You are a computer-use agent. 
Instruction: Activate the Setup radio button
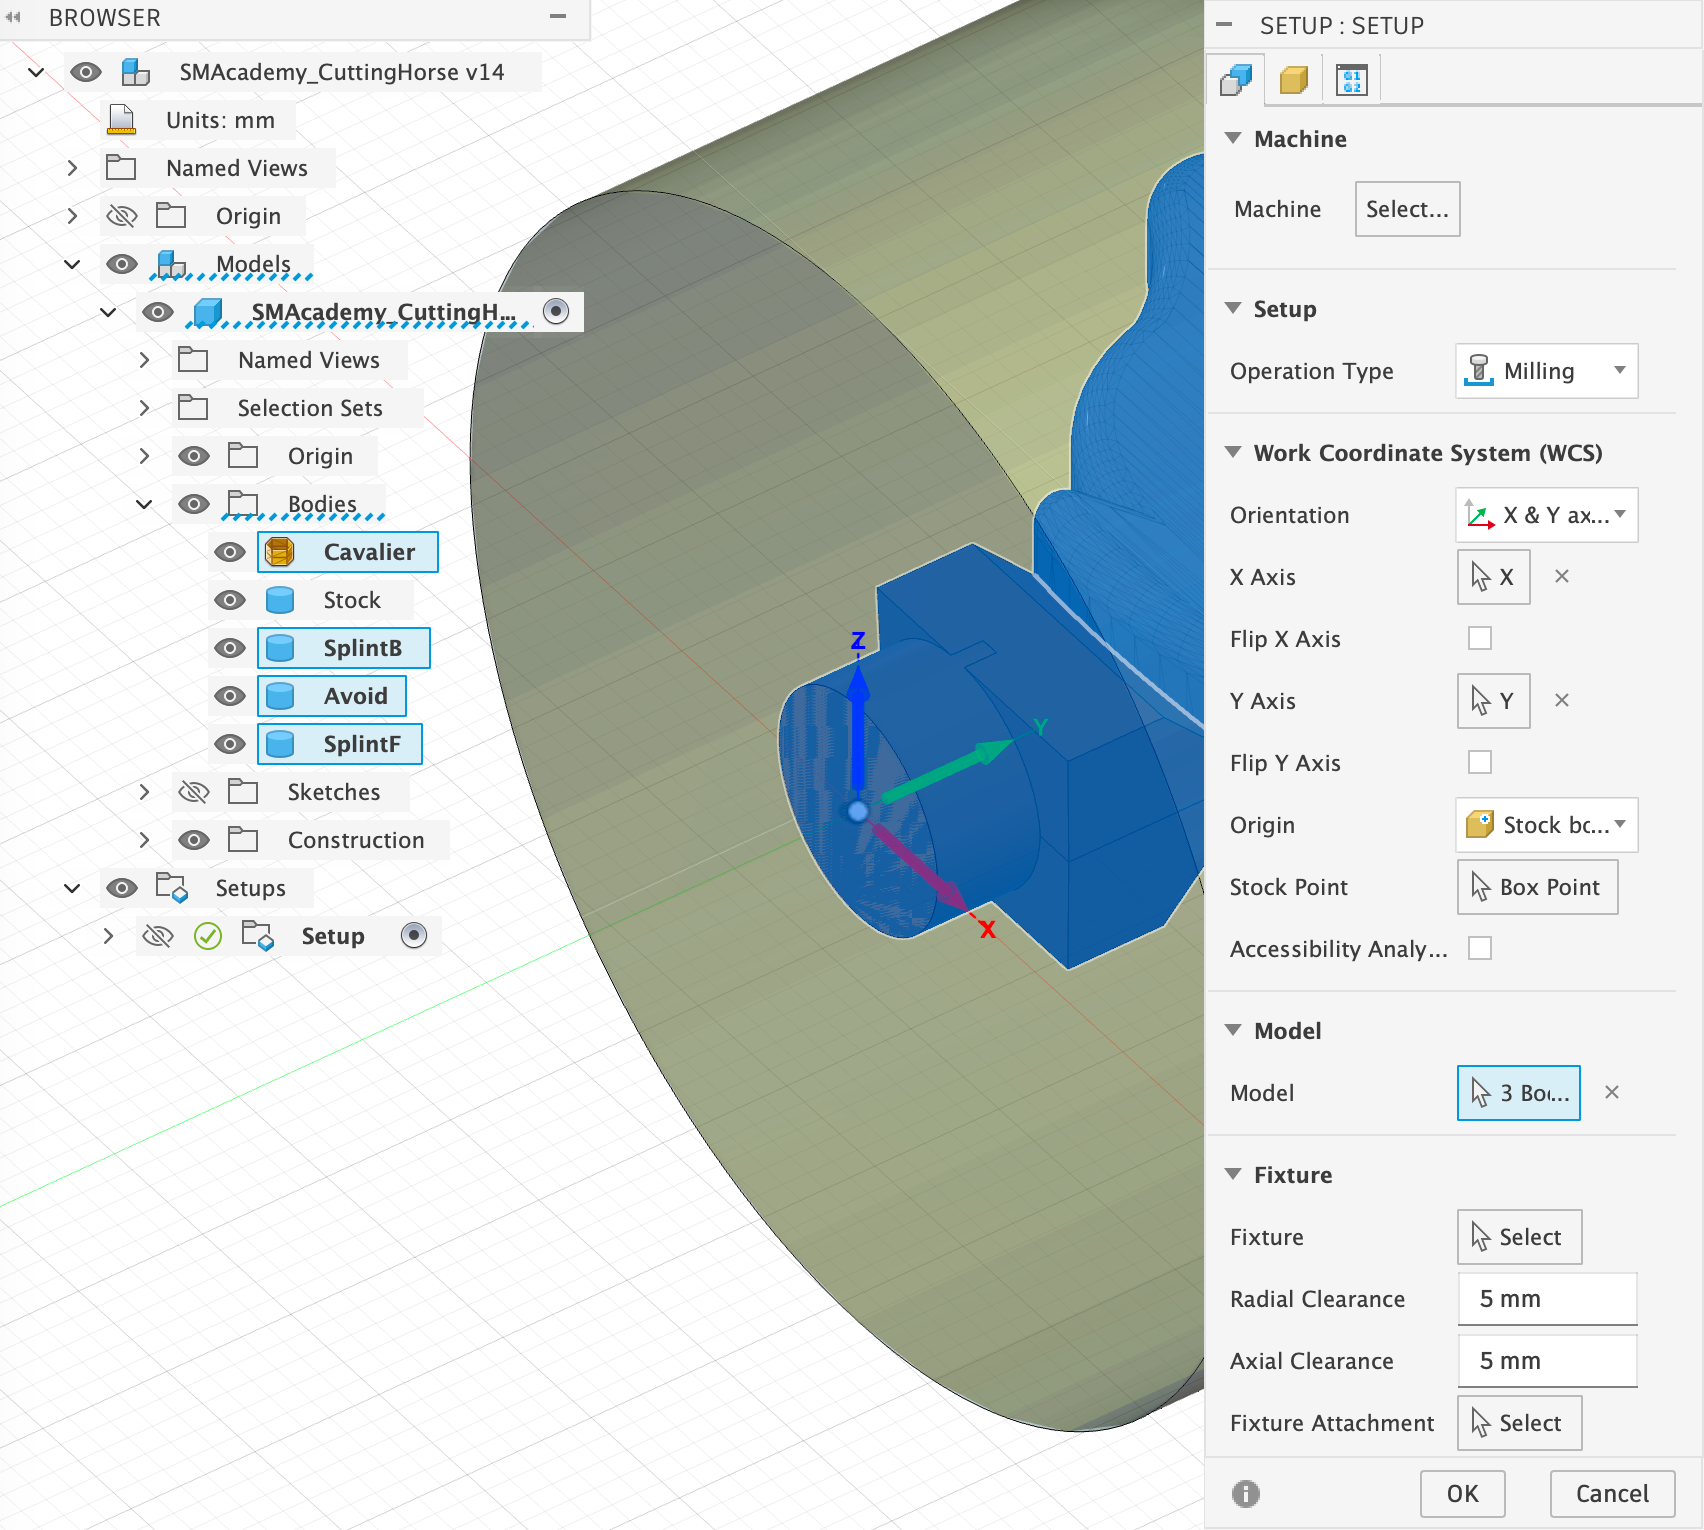tap(413, 935)
